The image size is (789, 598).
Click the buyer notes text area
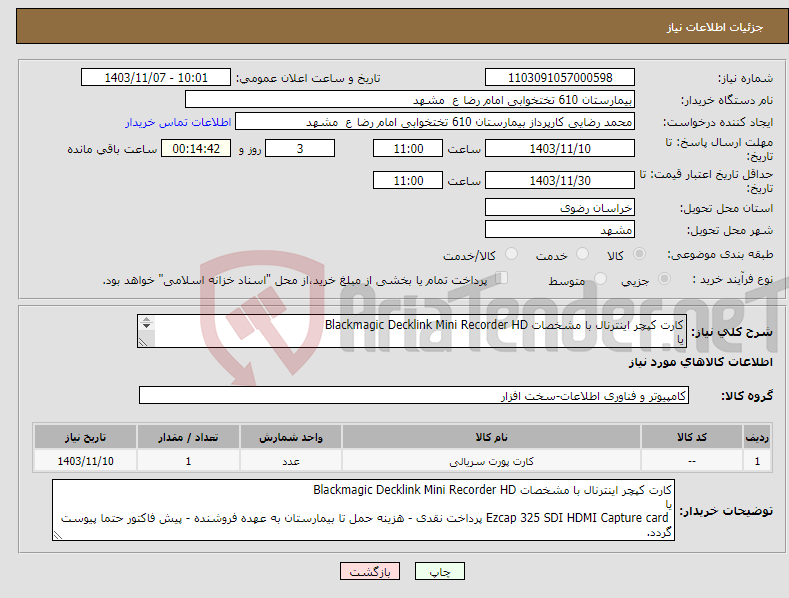(363, 510)
